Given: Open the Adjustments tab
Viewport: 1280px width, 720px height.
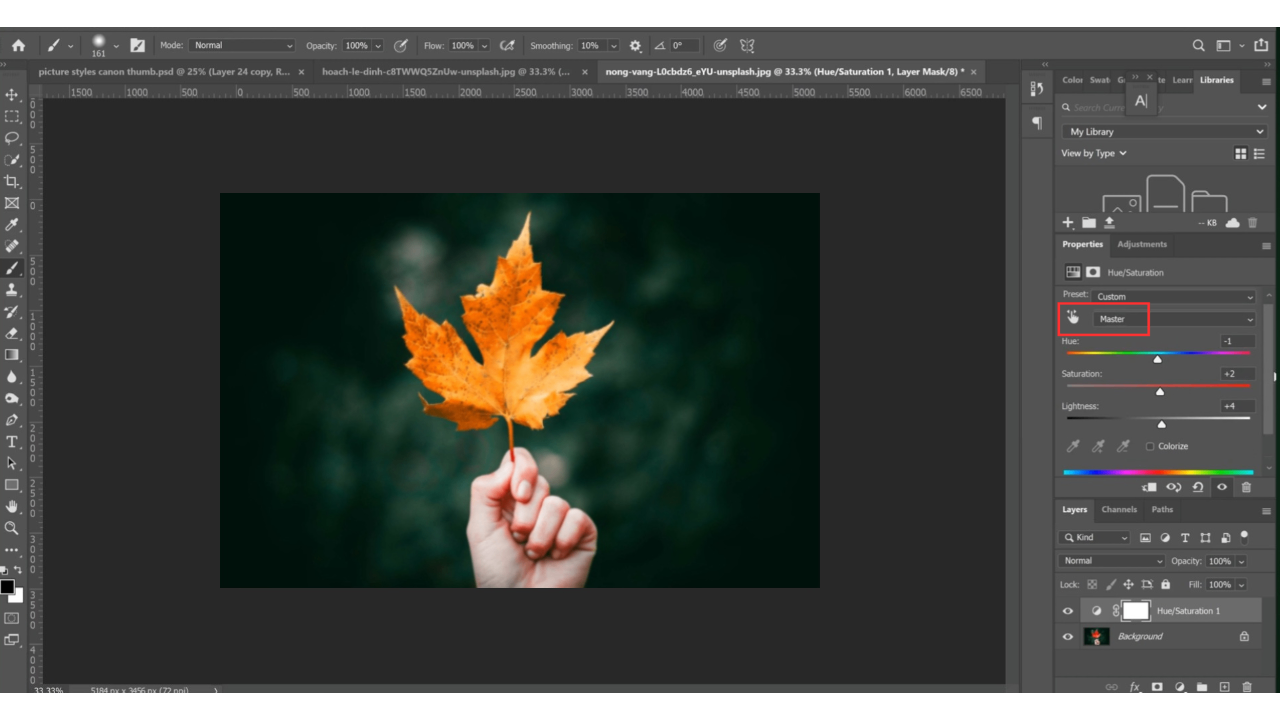Looking at the screenshot, I should point(1142,244).
